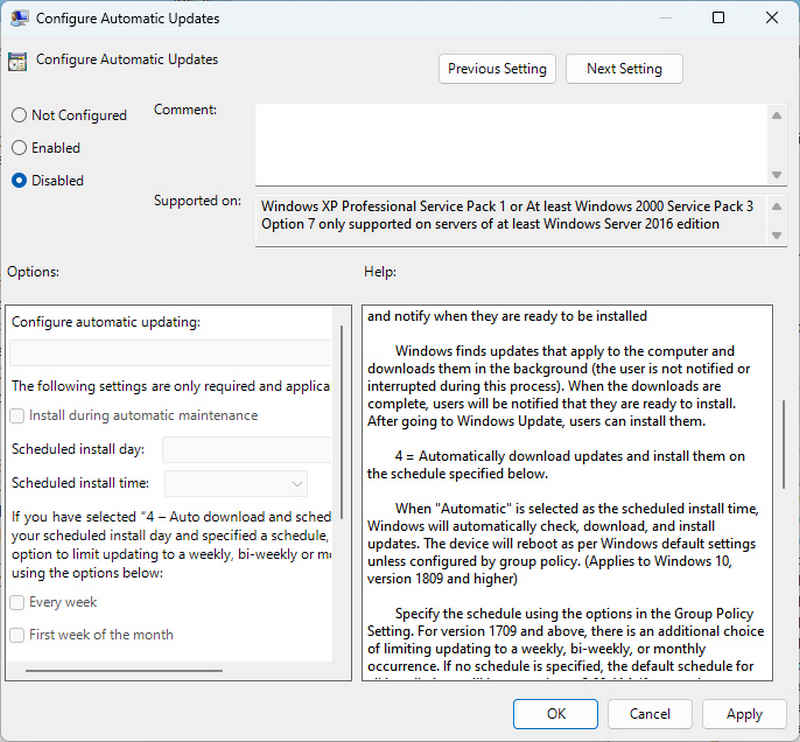
Task: Click 'If you have selected' options paragraph
Action: [x=171, y=545]
